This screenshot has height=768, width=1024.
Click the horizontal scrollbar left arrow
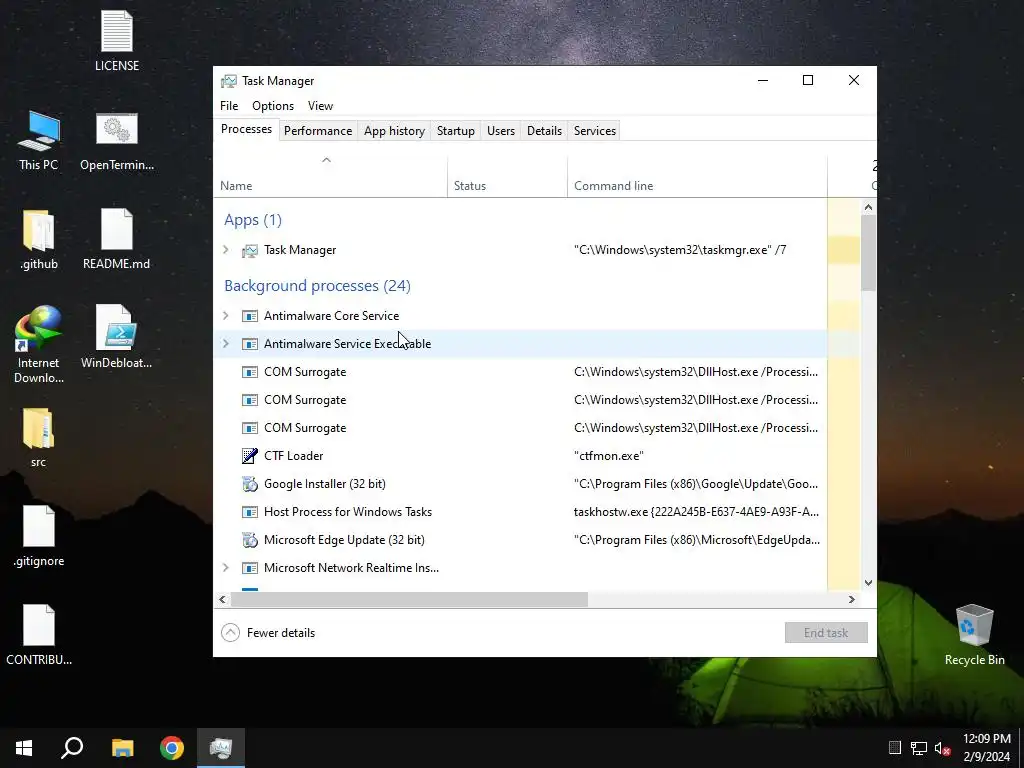[x=223, y=600]
